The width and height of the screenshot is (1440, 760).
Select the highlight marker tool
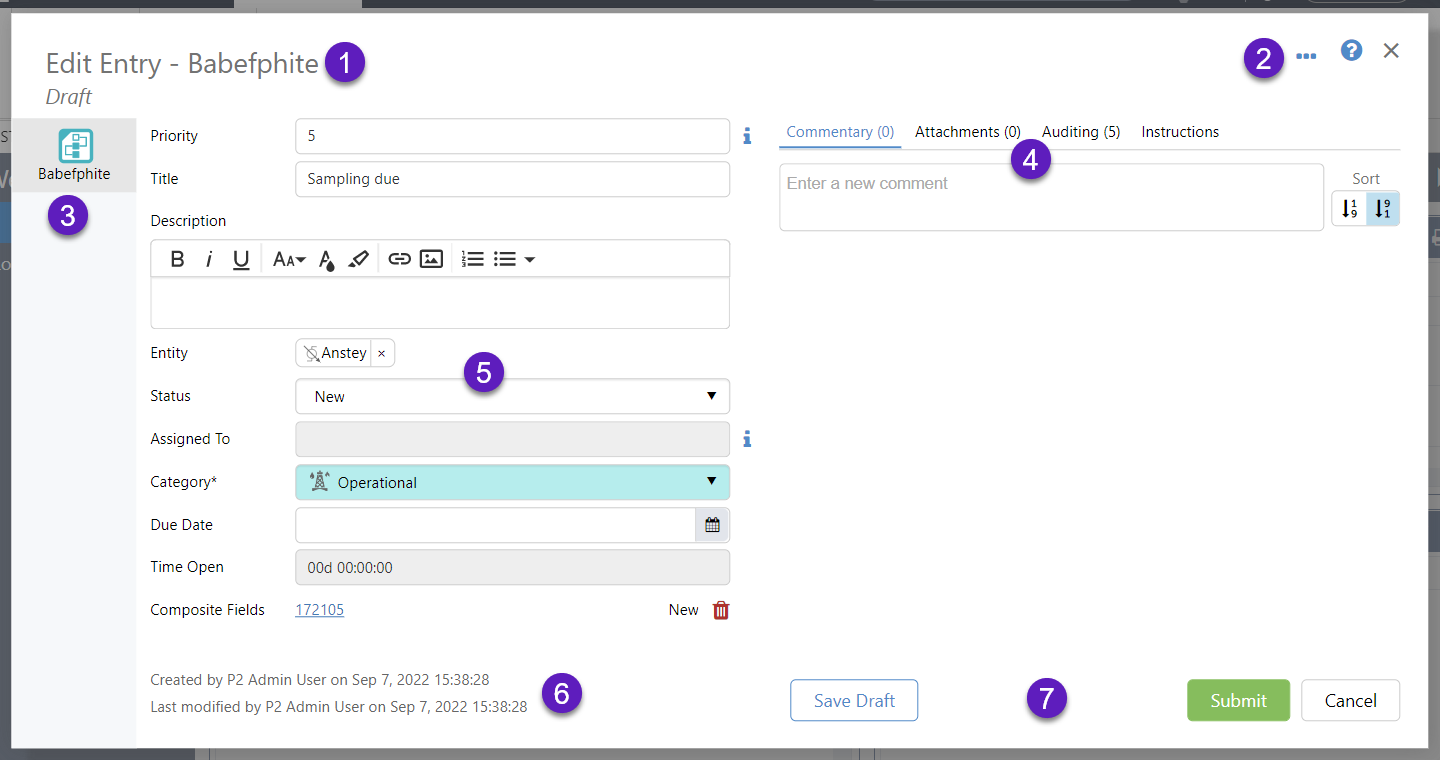tap(358, 259)
